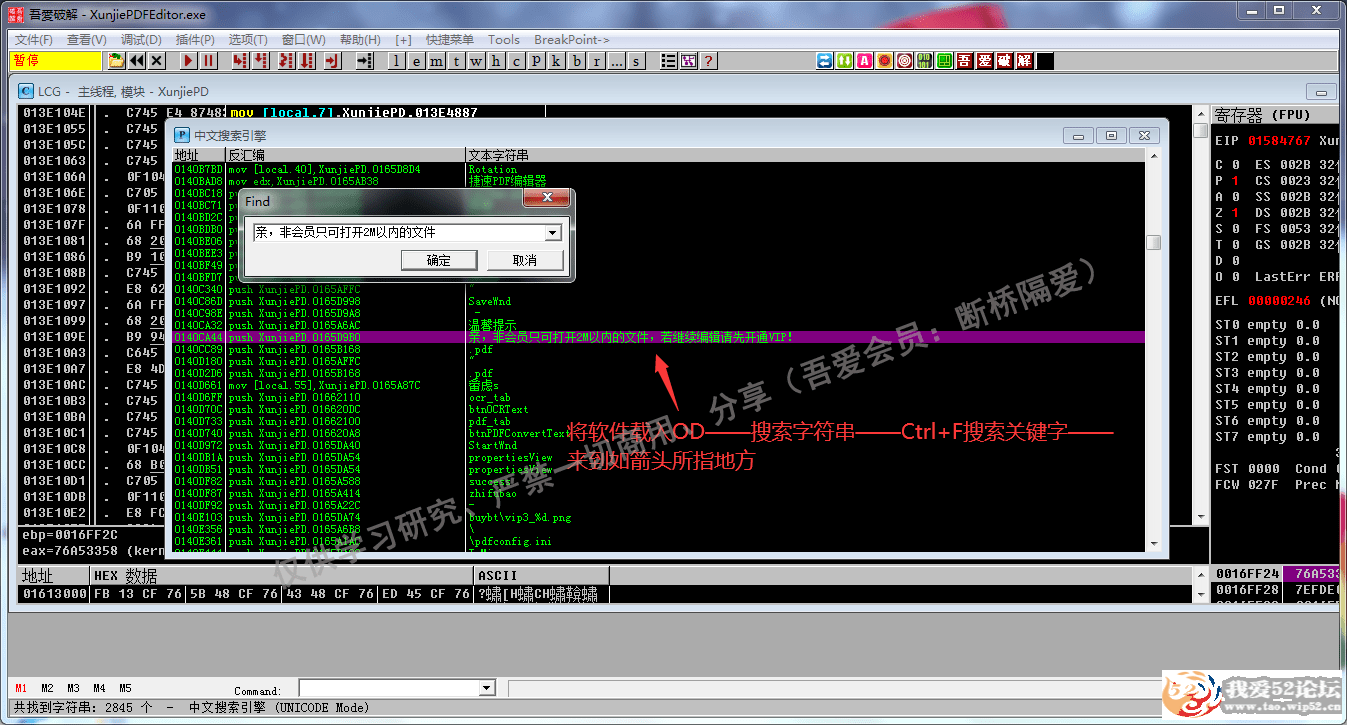This screenshot has width=1347, height=725.
Task: Click the Execute till return icon
Action: 333,61
